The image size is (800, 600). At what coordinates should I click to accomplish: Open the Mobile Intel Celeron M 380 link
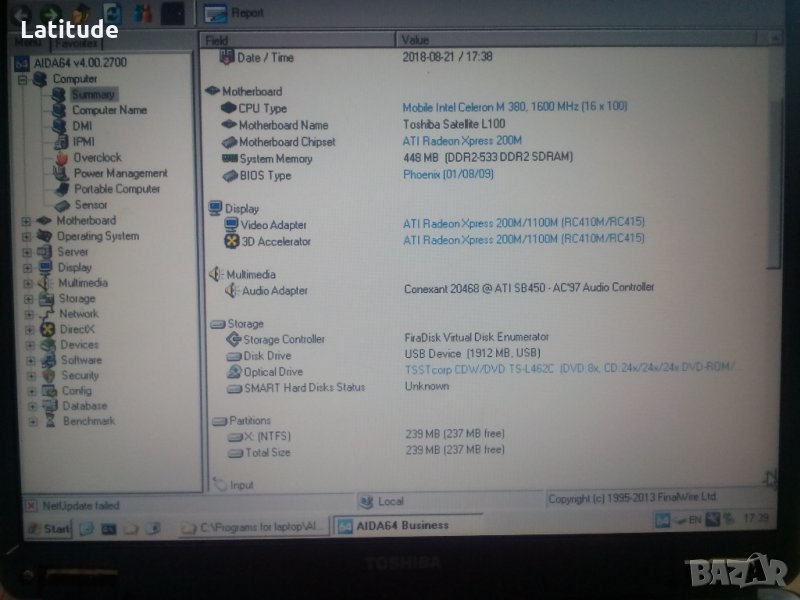pyautogui.click(x=514, y=107)
